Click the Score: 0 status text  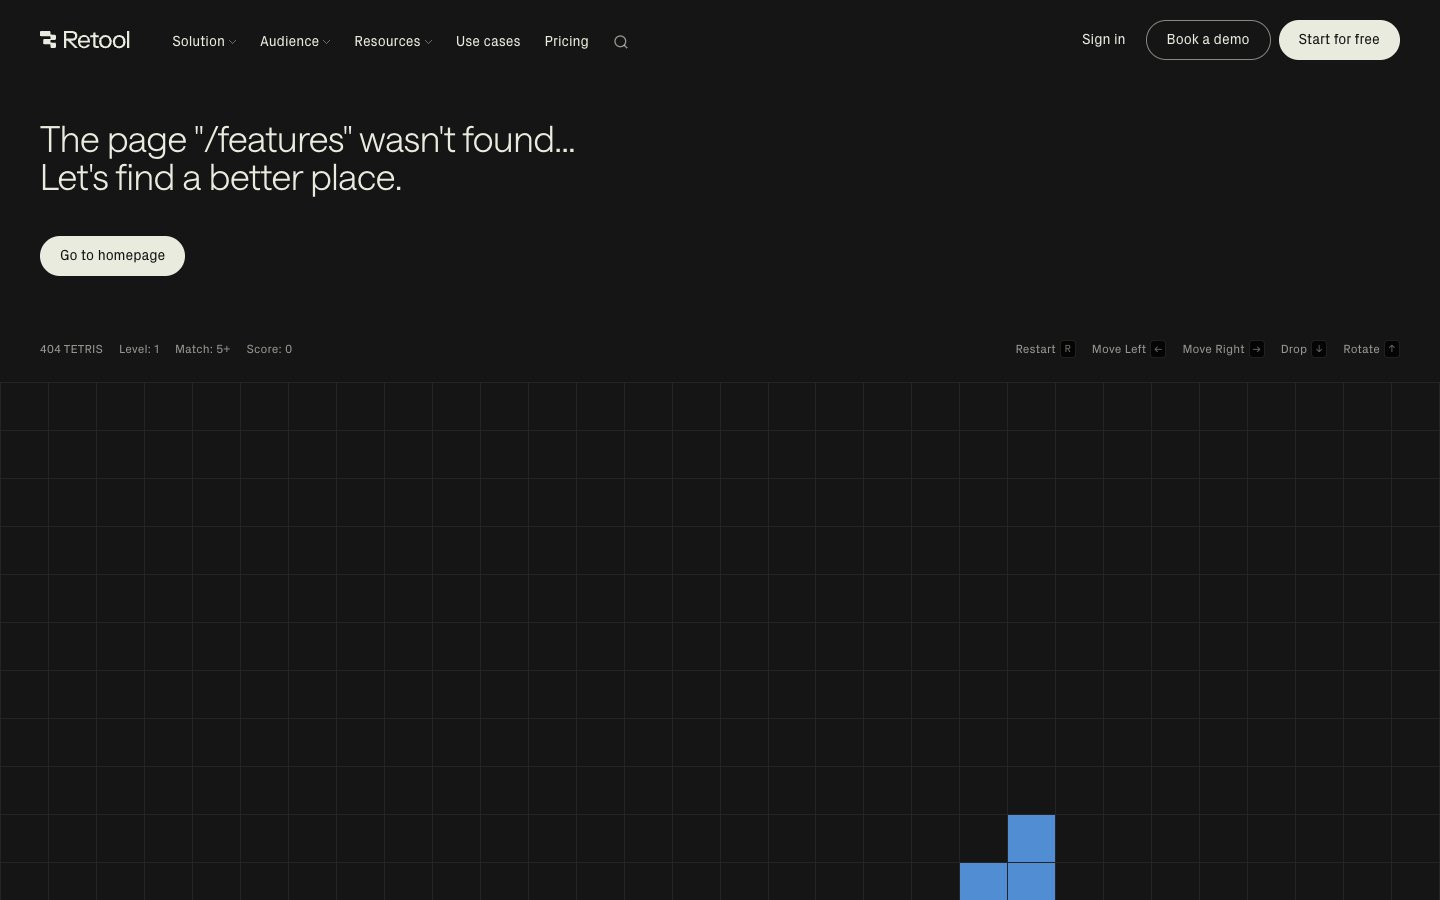[x=269, y=349]
